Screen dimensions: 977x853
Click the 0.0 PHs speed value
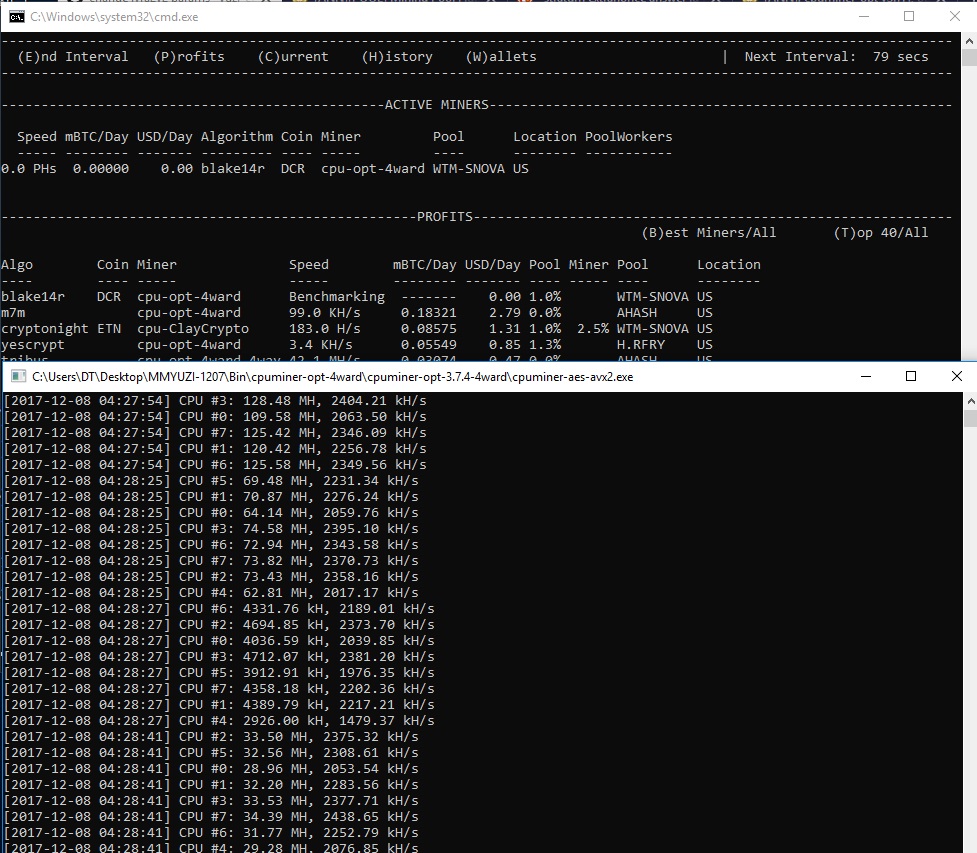[29, 169]
